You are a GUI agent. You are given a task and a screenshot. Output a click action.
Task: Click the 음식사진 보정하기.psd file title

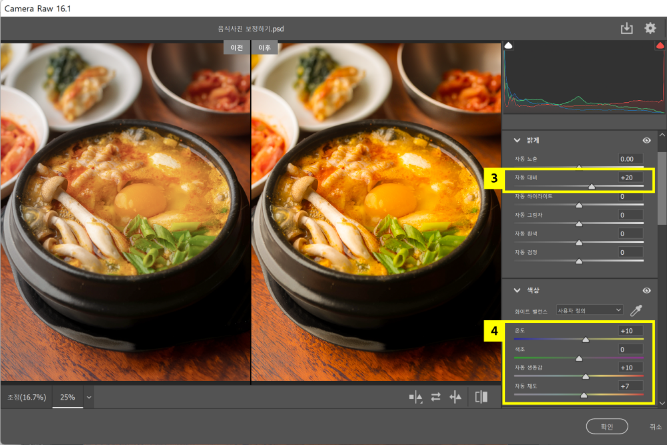251,29
